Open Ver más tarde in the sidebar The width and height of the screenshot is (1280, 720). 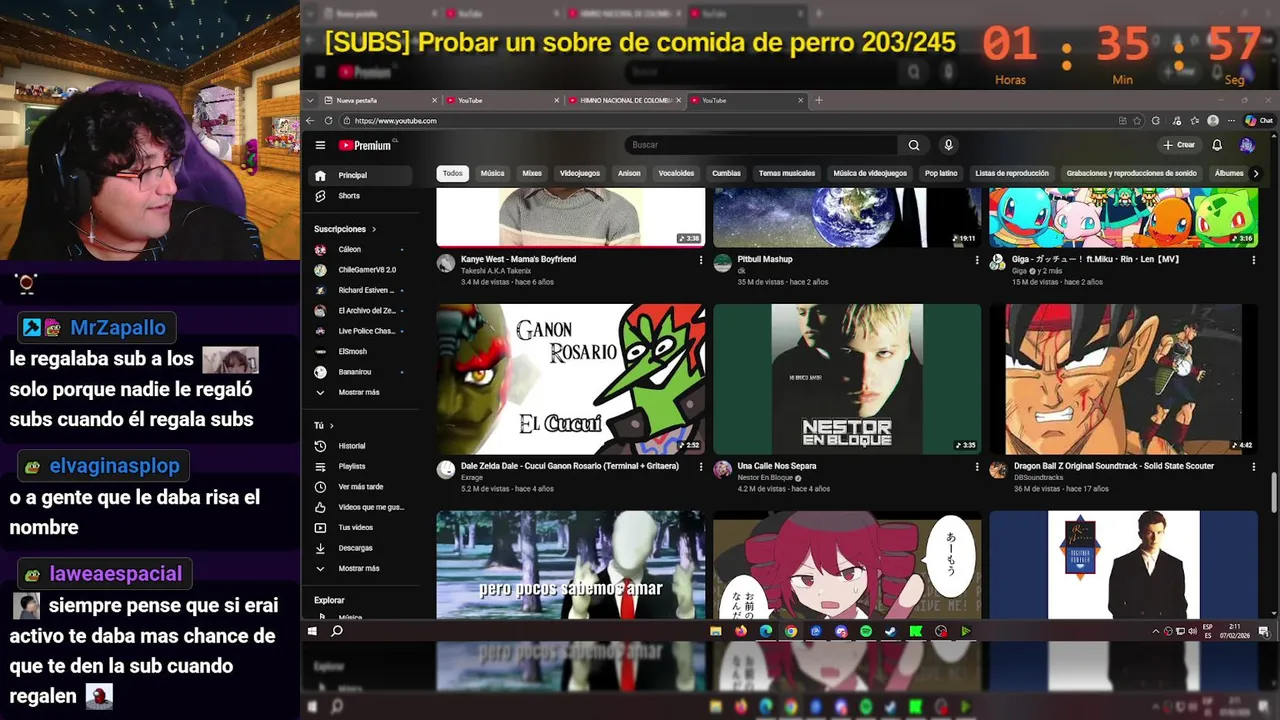359,487
